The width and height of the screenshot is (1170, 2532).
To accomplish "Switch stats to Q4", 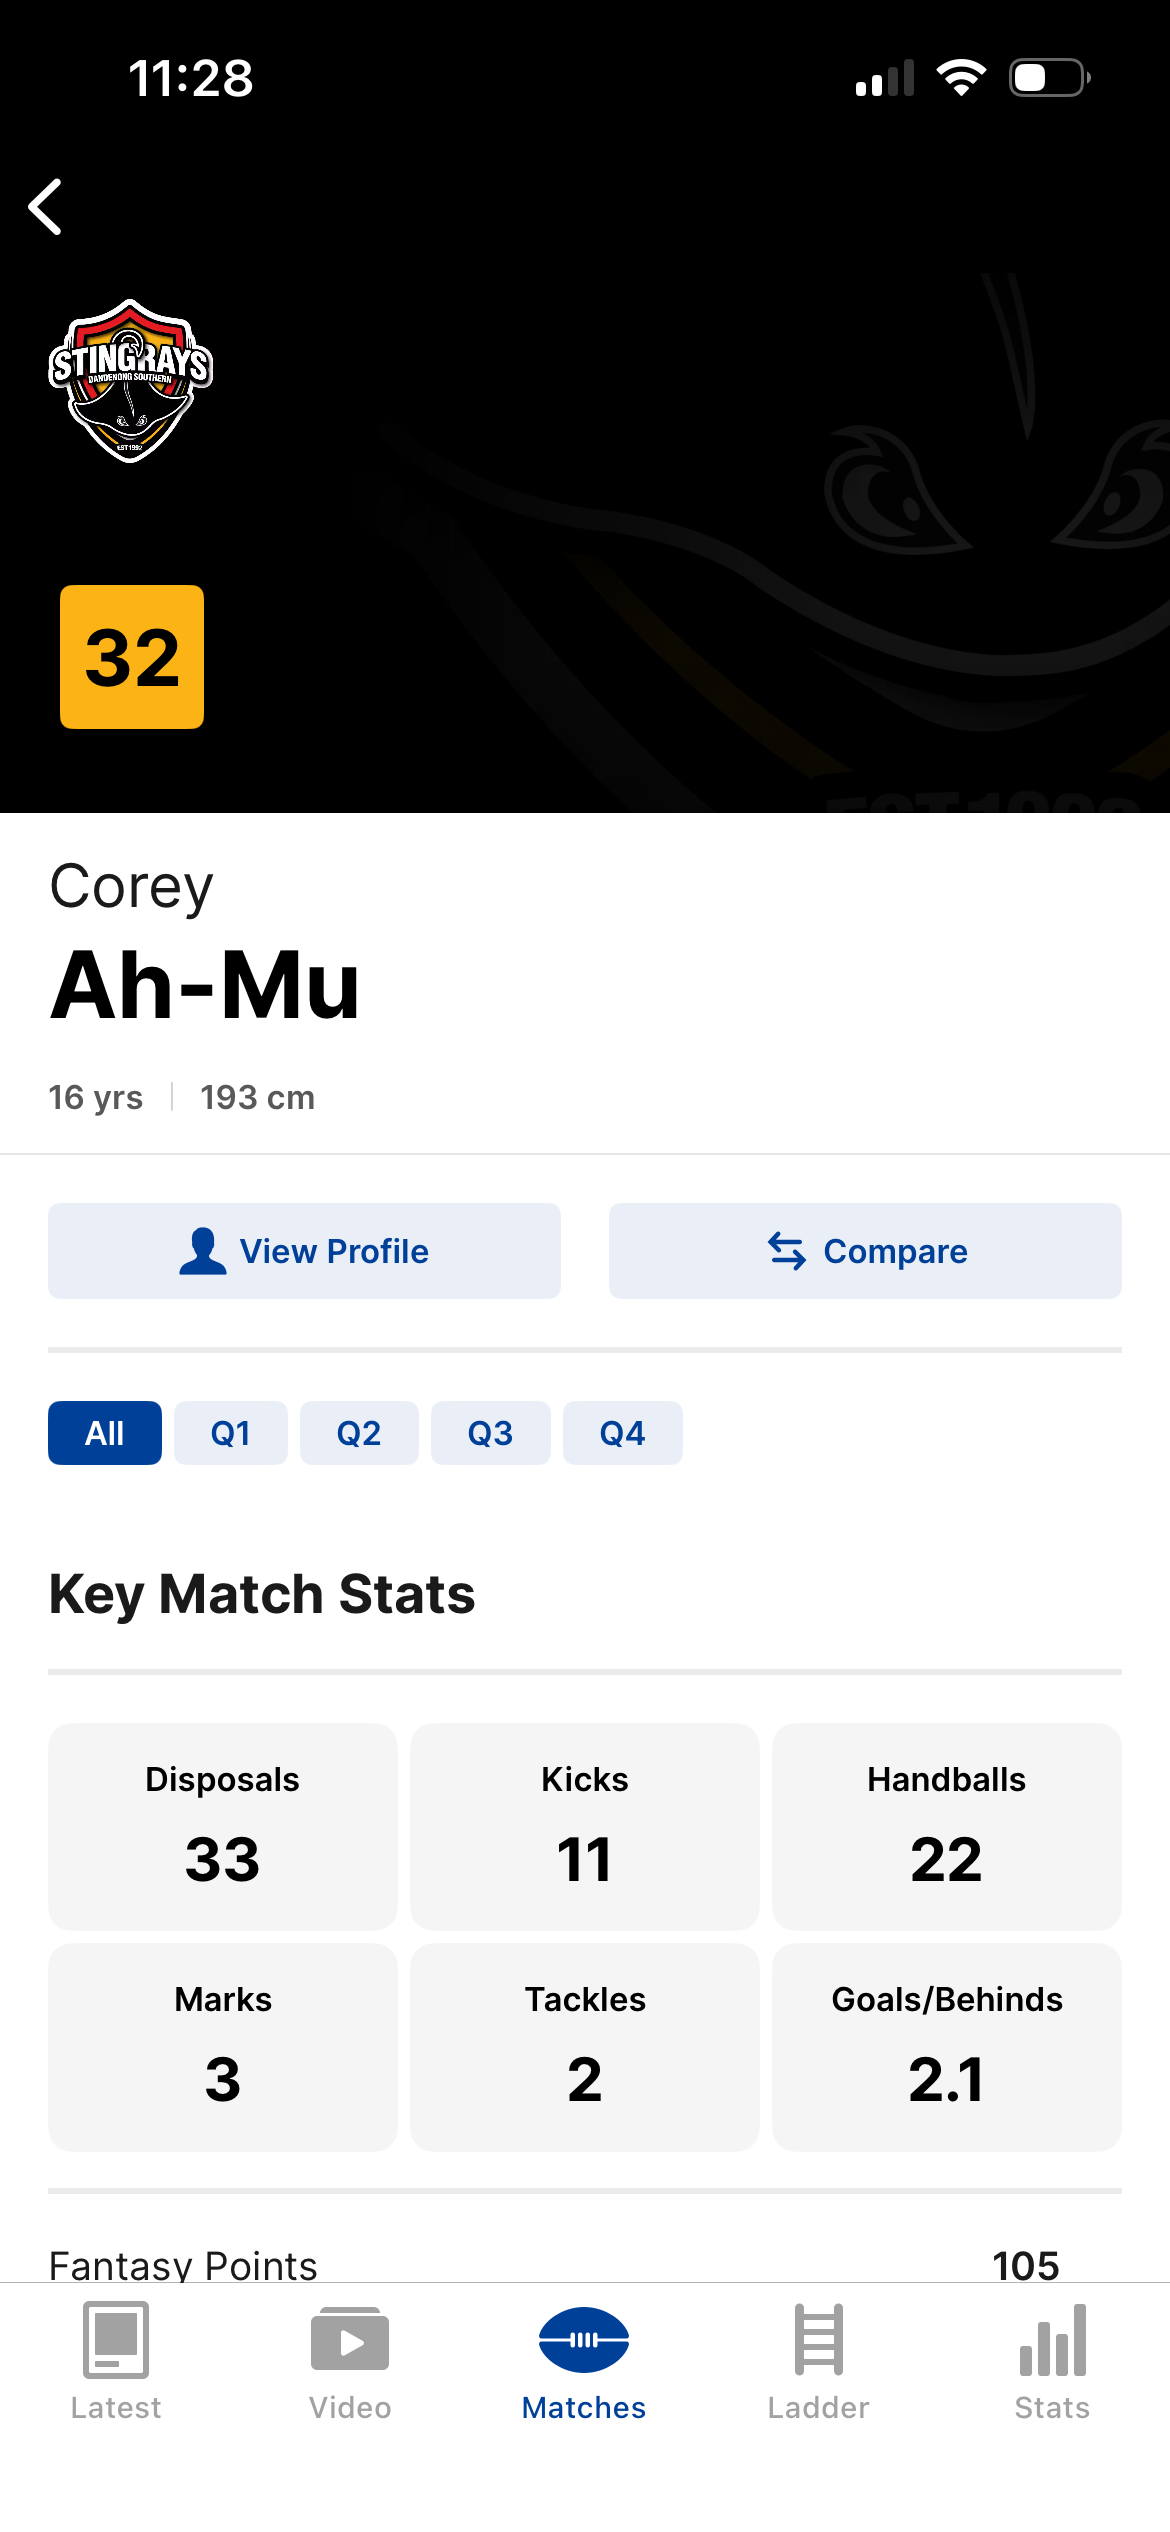I will pyautogui.click(x=622, y=1433).
